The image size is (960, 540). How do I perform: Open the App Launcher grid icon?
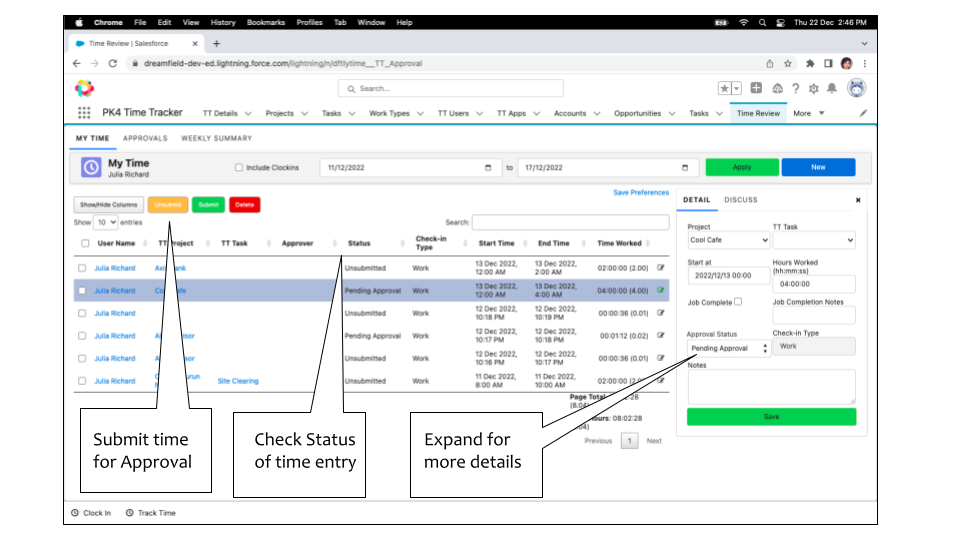tap(84, 113)
